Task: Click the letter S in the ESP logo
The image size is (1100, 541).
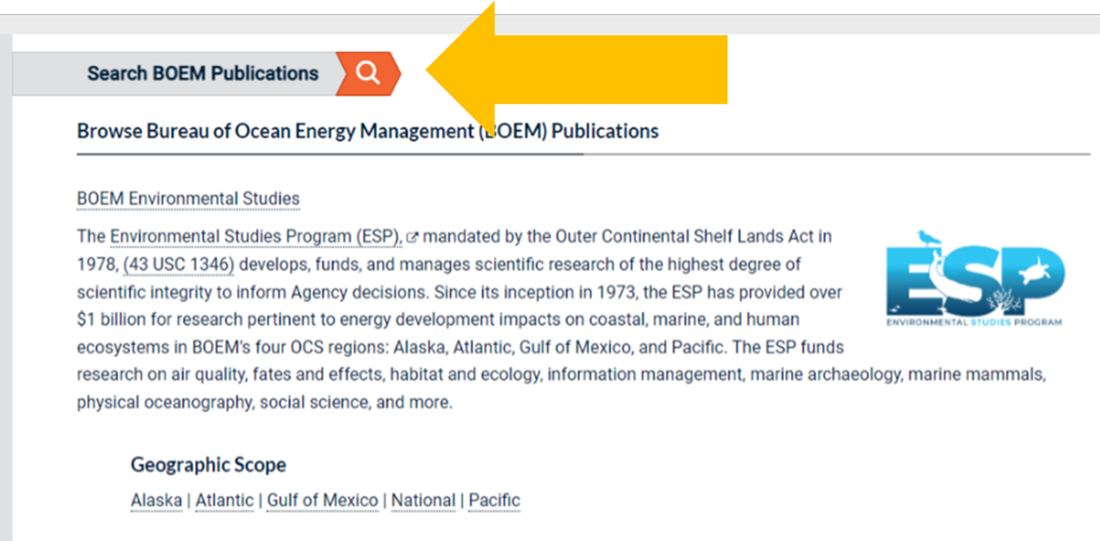Action: click(975, 280)
